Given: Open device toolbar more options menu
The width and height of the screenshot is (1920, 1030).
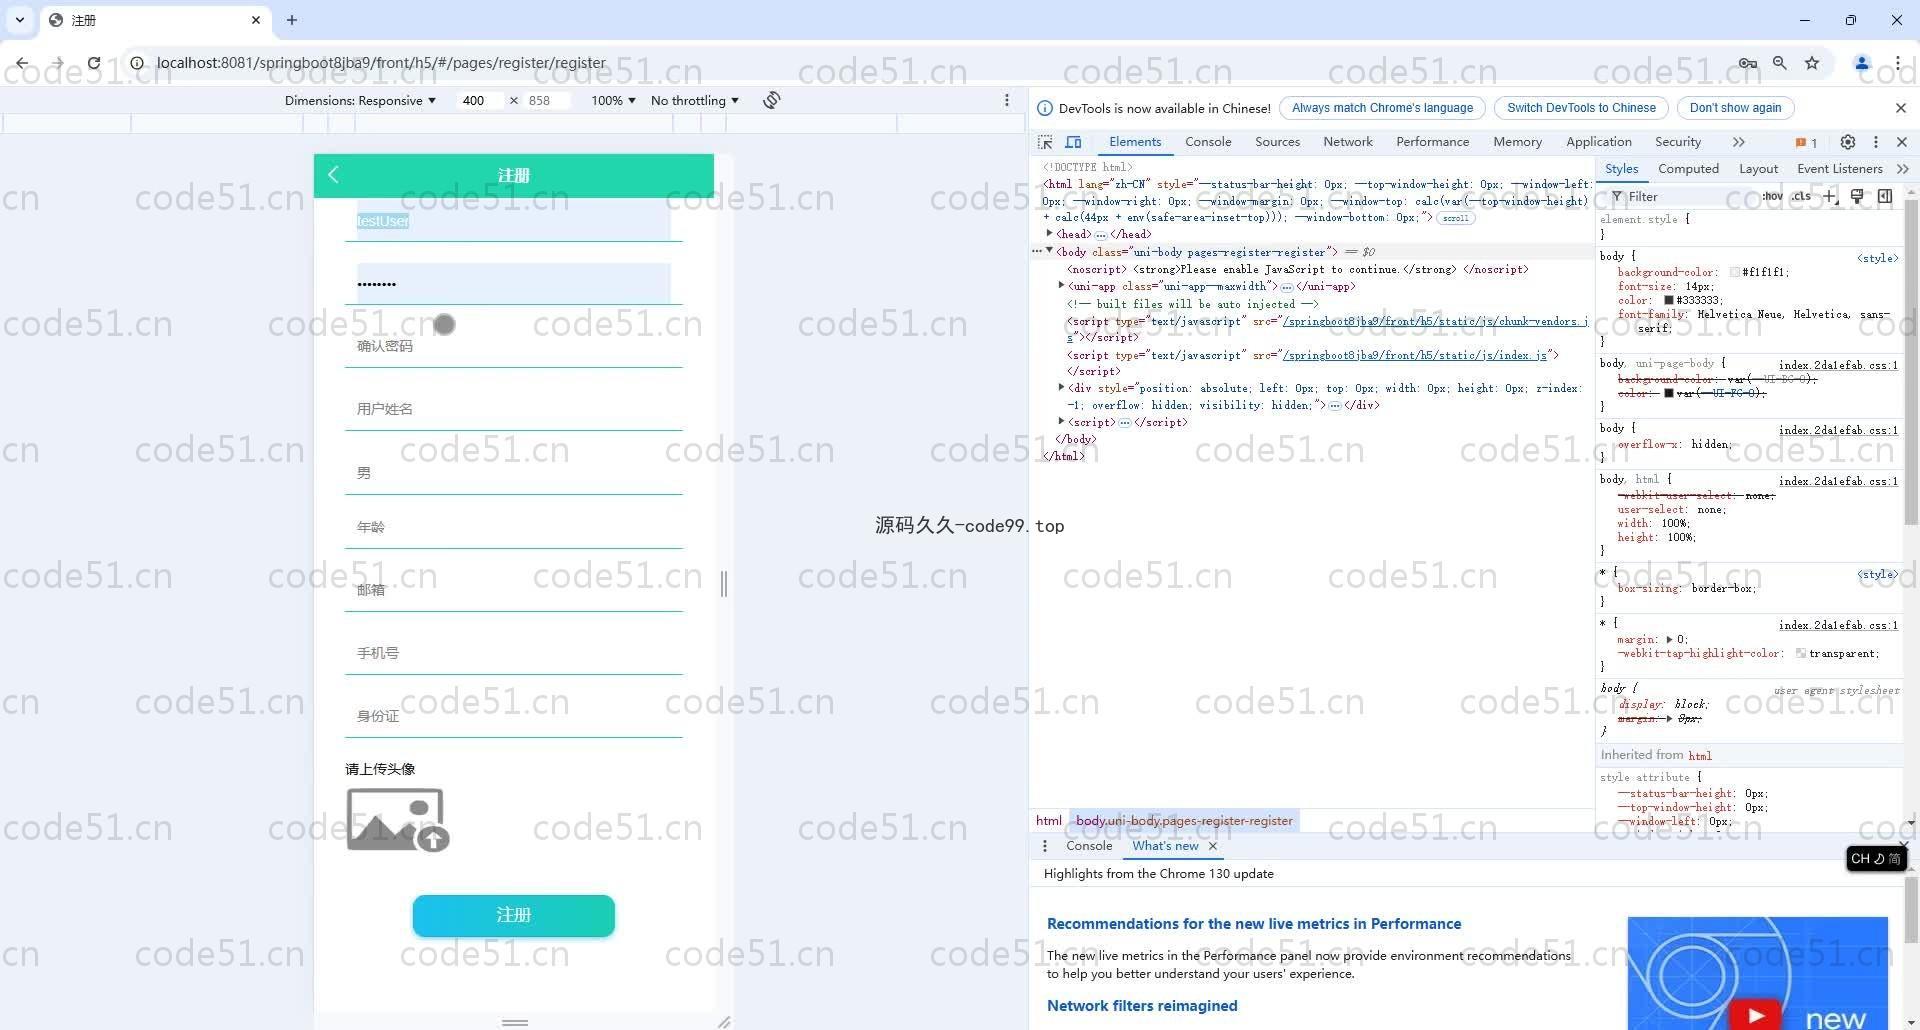Looking at the screenshot, I should [1007, 100].
